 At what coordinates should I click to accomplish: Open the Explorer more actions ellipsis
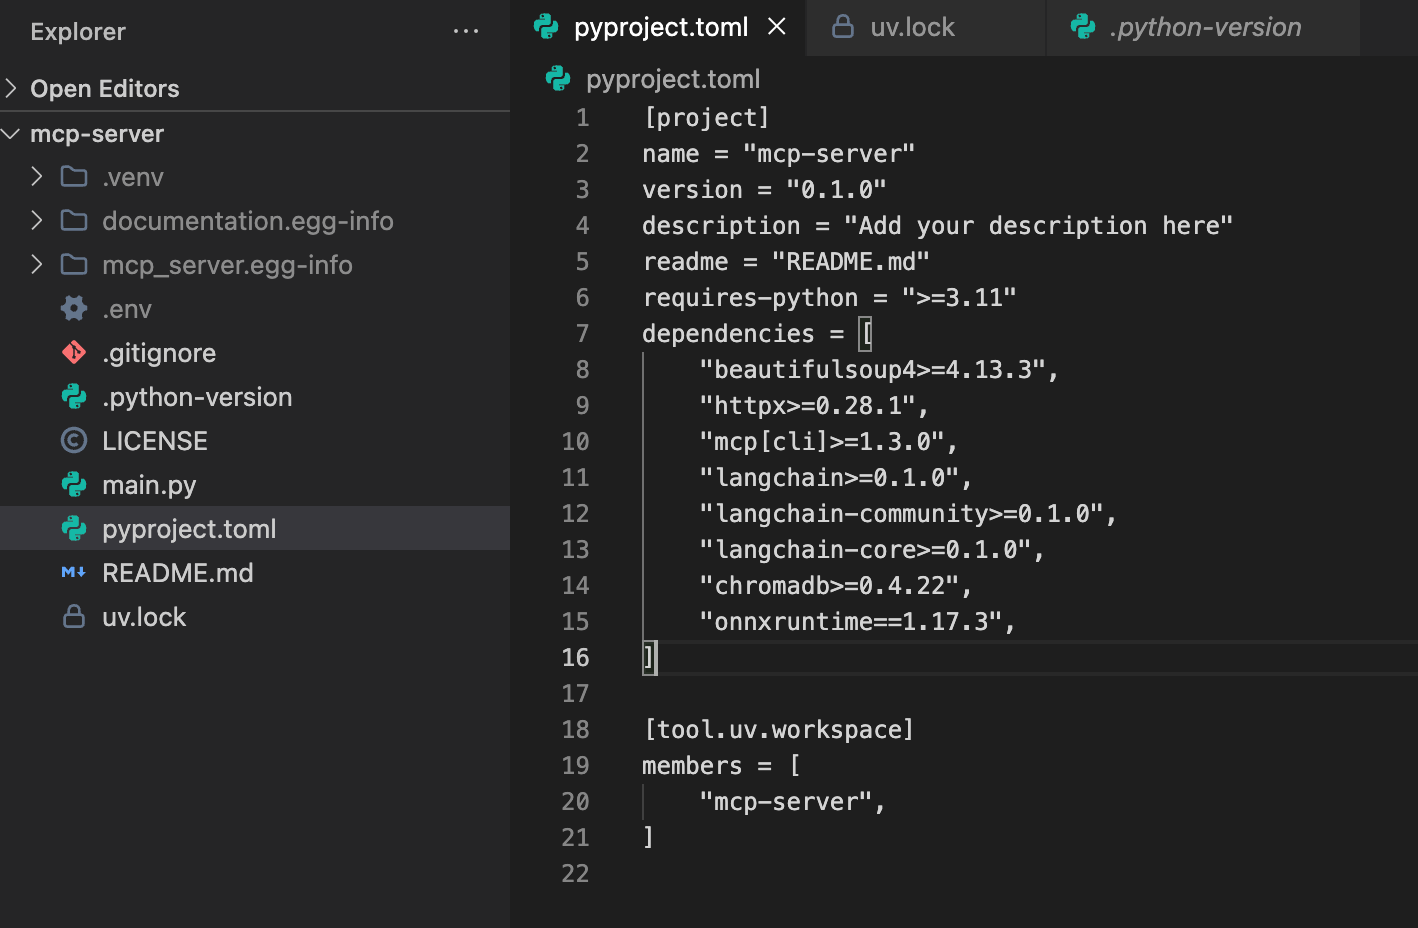click(x=466, y=31)
